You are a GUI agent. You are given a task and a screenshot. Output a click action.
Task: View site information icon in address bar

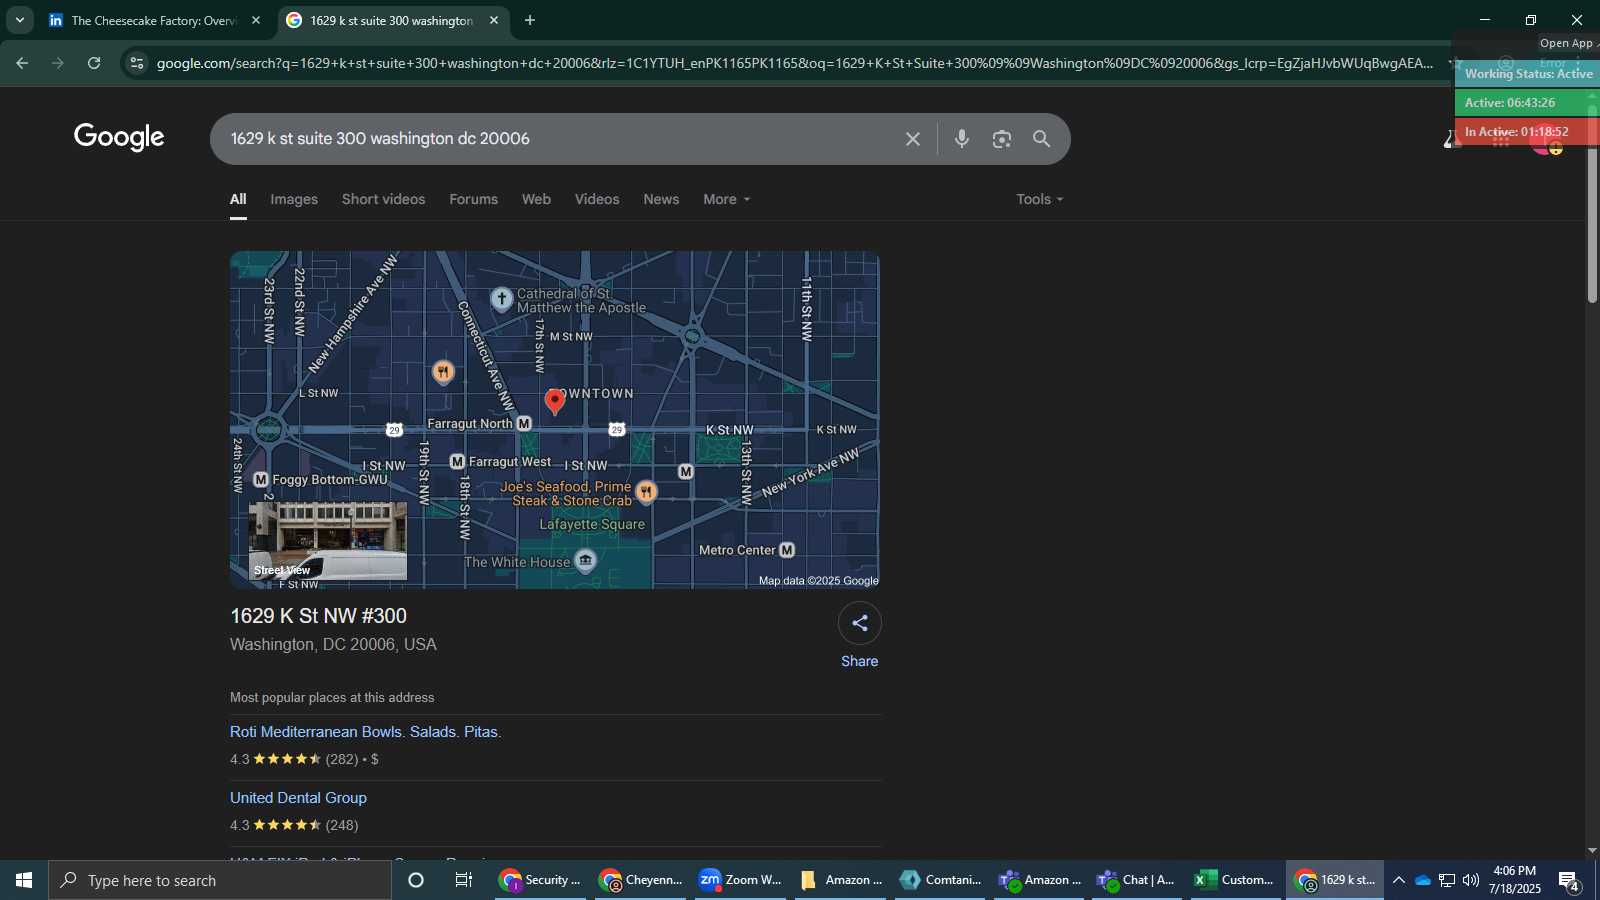137,63
